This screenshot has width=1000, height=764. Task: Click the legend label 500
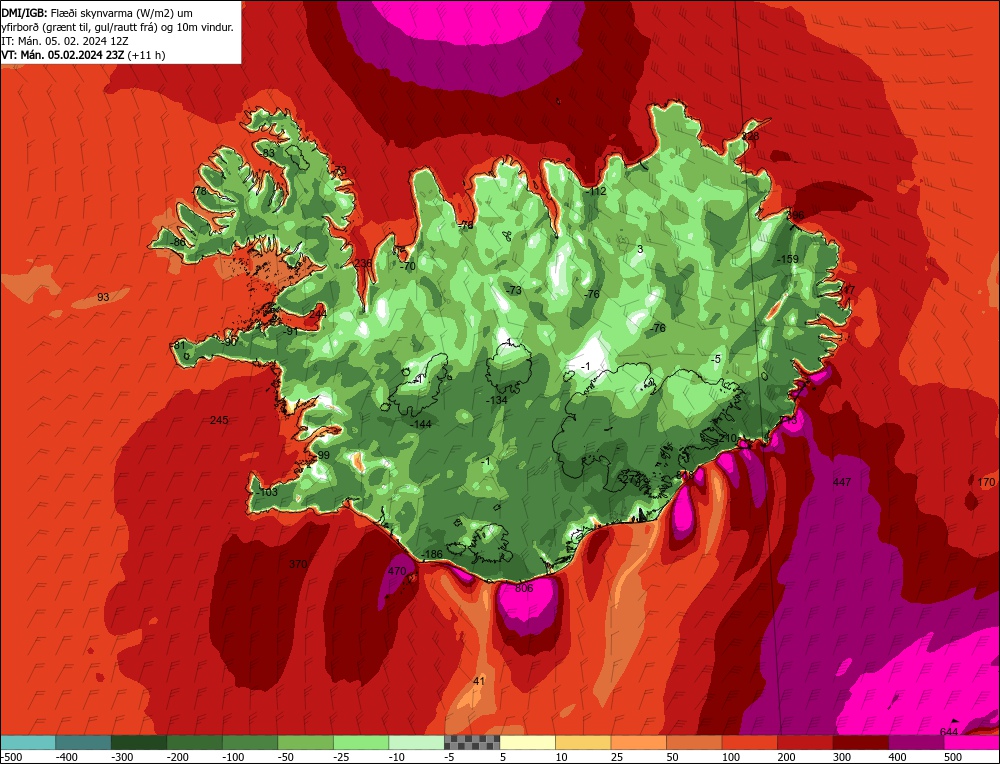coord(953,757)
